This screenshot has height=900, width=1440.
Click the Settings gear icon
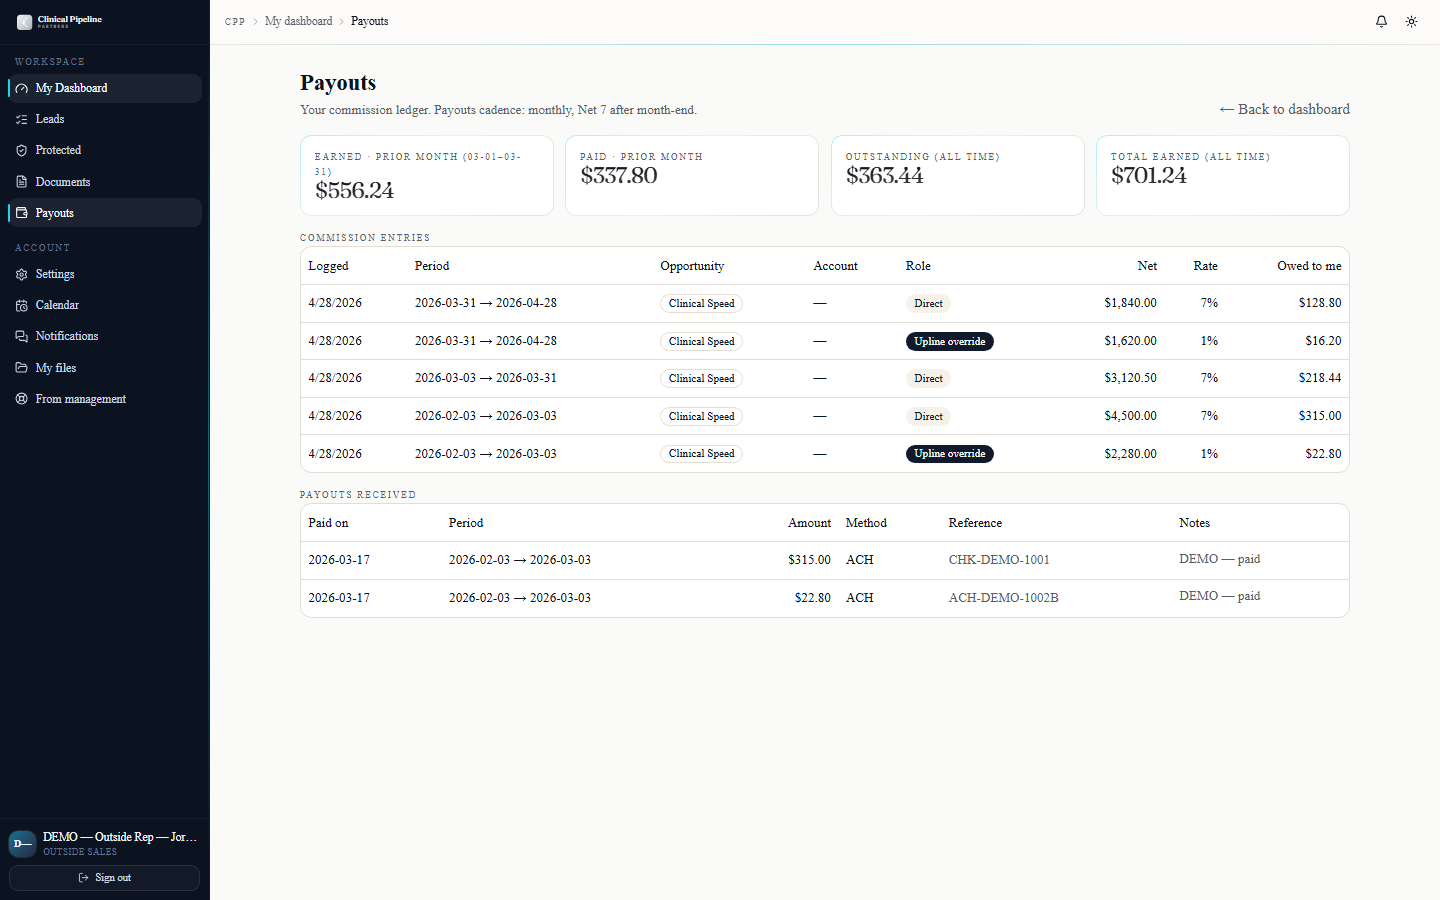pos(22,274)
